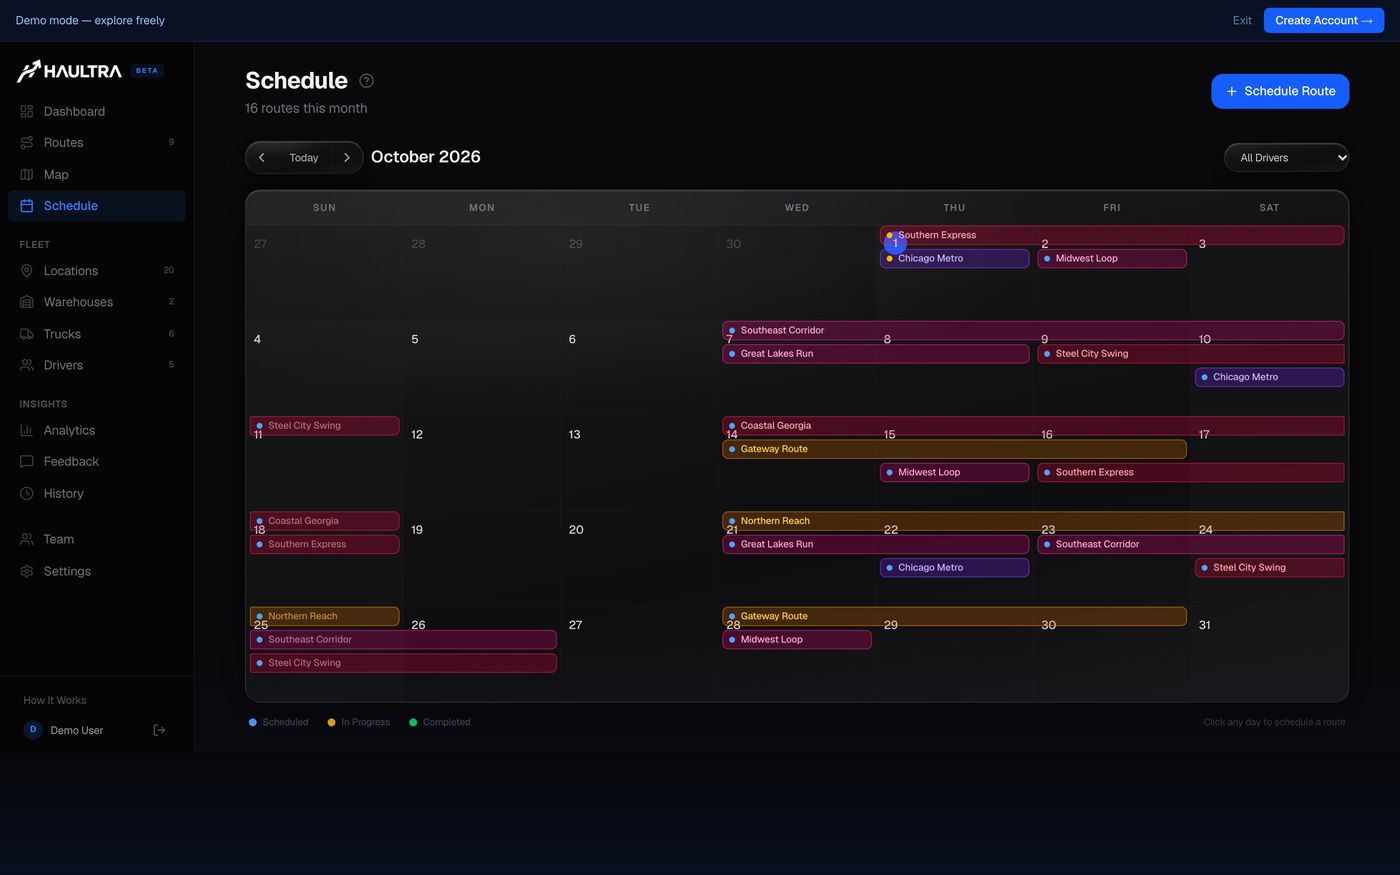This screenshot has height=875, width=1400.
Task: Click the History clock icon
Action: coord(27,493)
